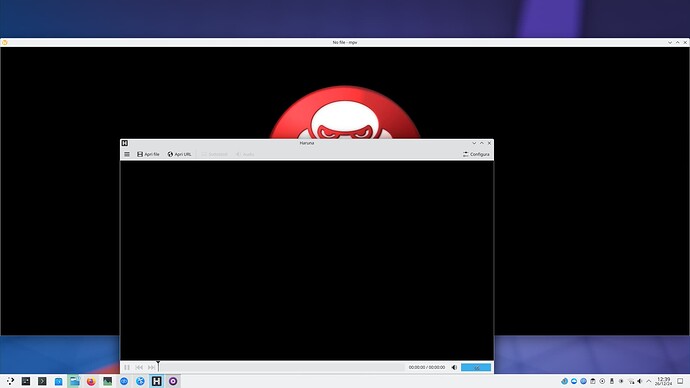This screenshot has height=388, width=690.
Task: Open the dark system monitor taskbar icon
Action: point(26,381)
